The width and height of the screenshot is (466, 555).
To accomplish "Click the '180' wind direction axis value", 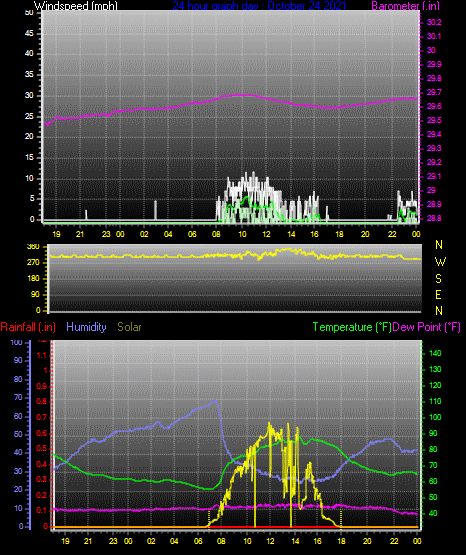I will click(x=33, y=279).
